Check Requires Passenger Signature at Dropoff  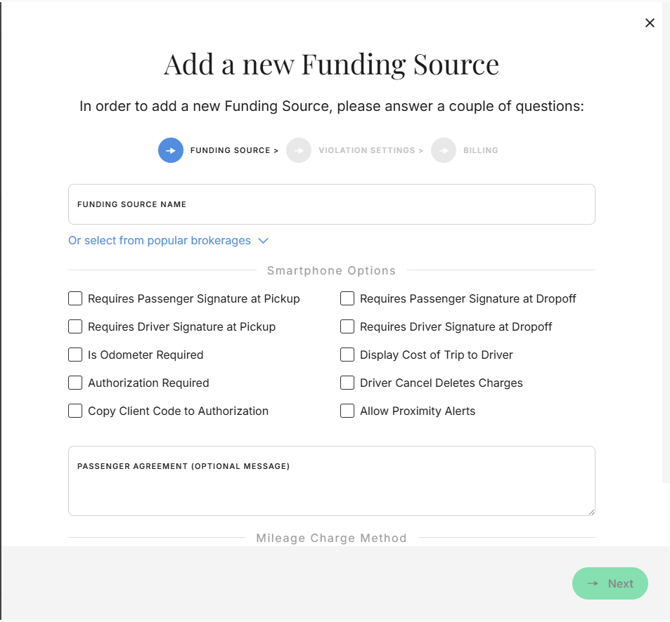[347, 298]
